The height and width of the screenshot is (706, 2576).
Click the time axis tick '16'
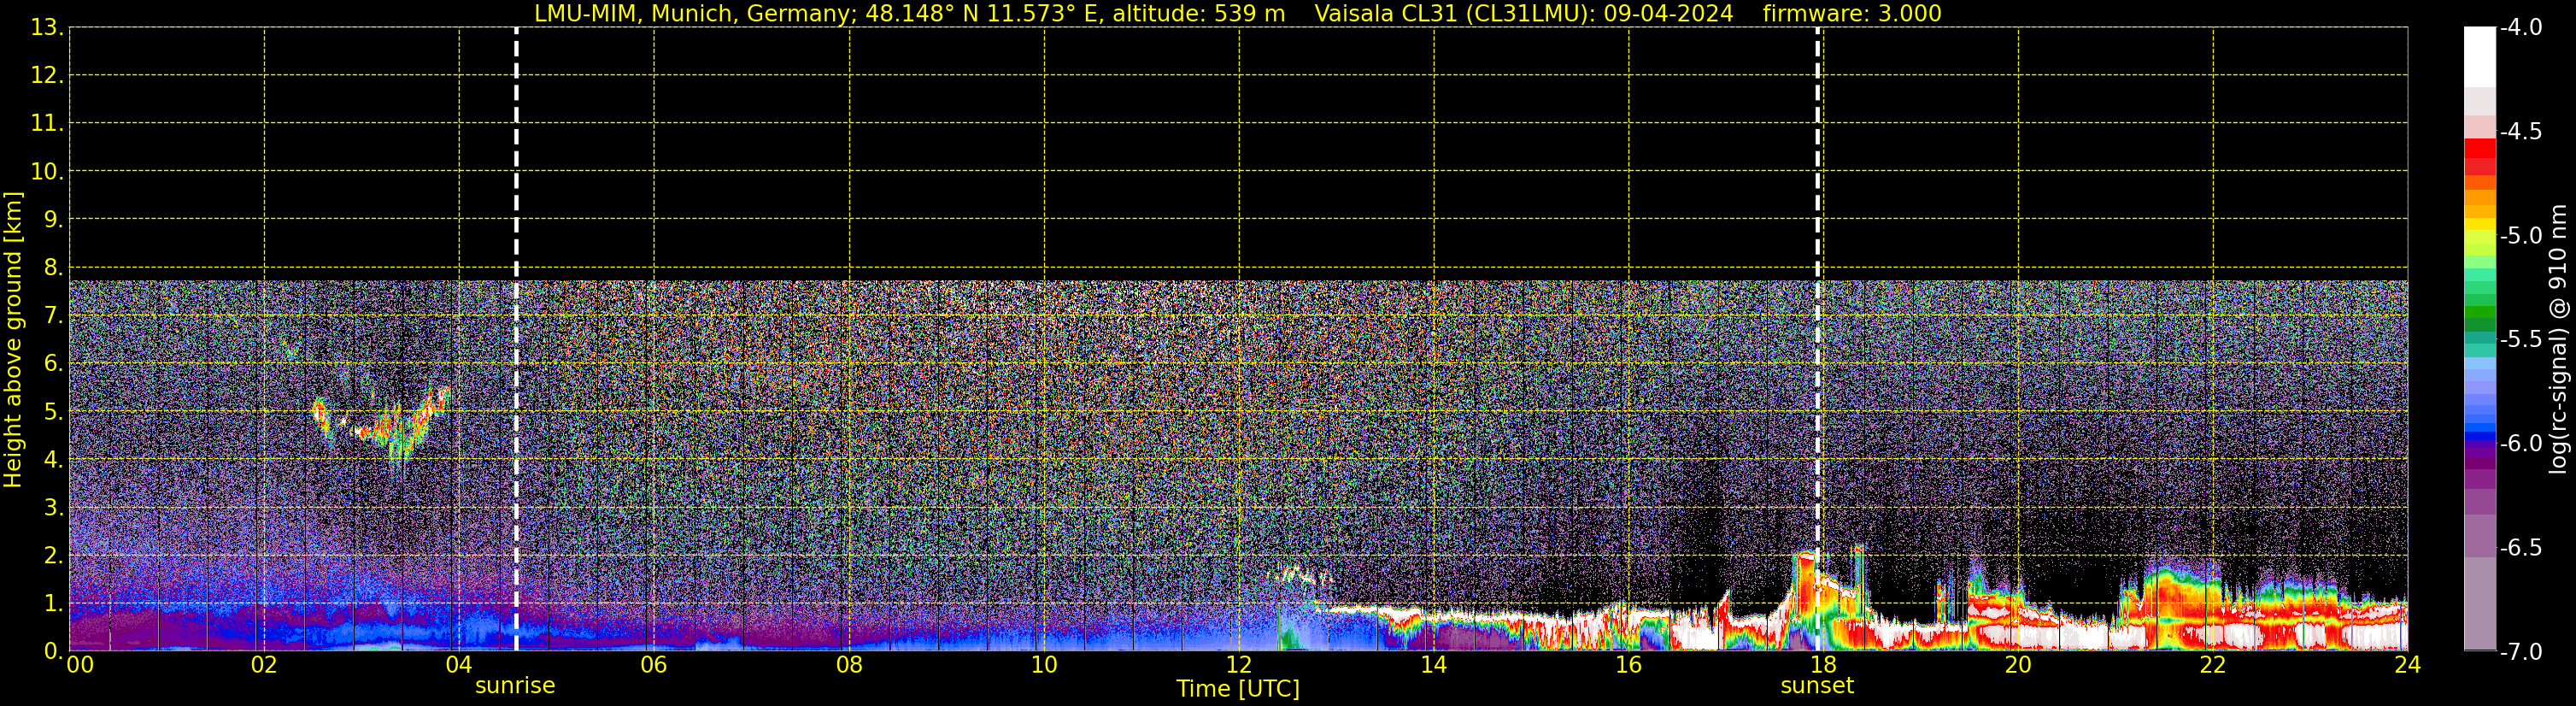pyautogui.click(x=1629, y=665)
